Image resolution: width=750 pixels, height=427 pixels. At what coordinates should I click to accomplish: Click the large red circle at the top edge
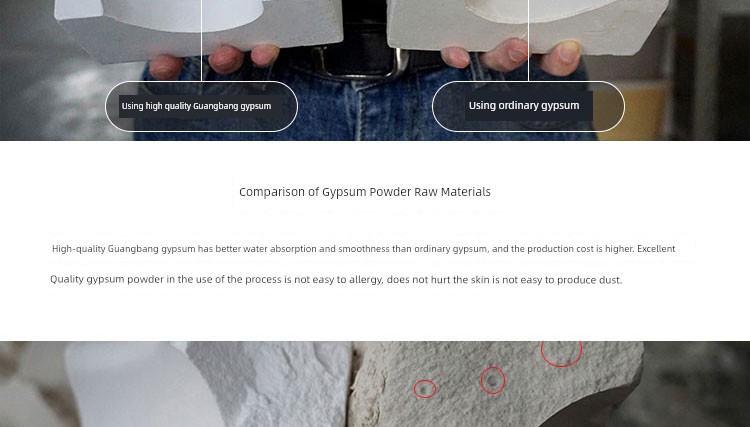[x=562, y=354]
